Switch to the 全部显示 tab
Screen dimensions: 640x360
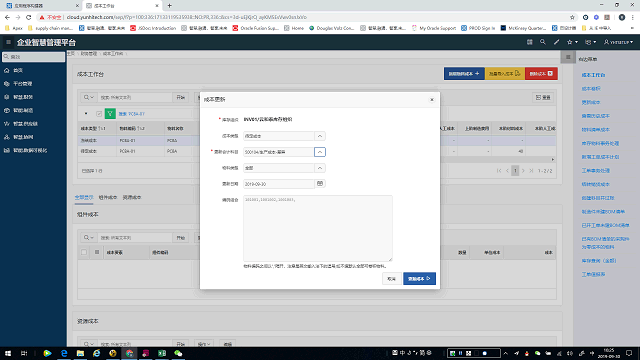(84, 198)
